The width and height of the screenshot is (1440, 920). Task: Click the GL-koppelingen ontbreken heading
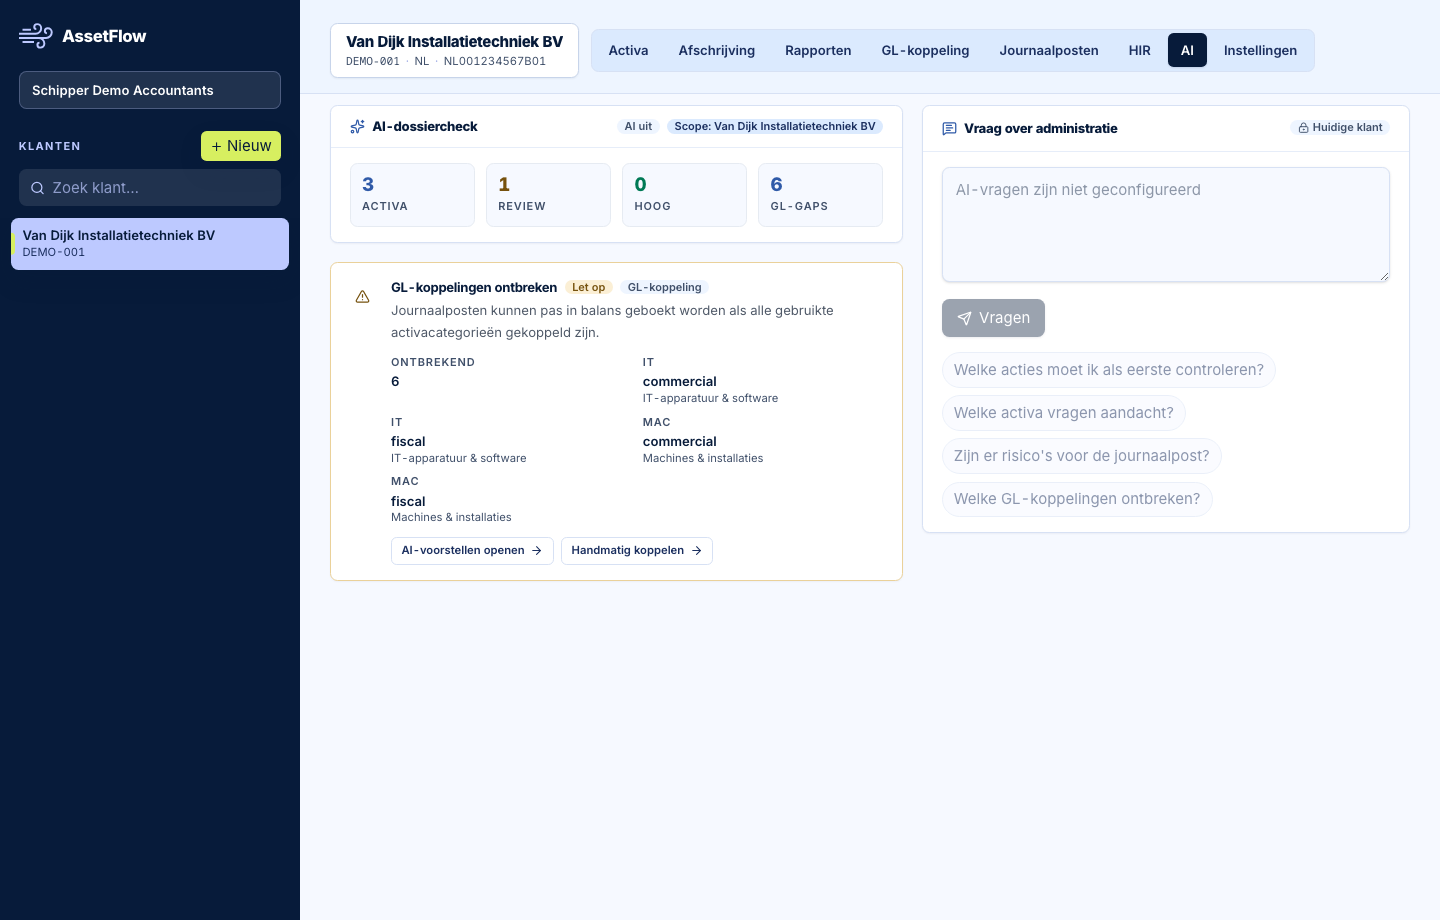474,288
